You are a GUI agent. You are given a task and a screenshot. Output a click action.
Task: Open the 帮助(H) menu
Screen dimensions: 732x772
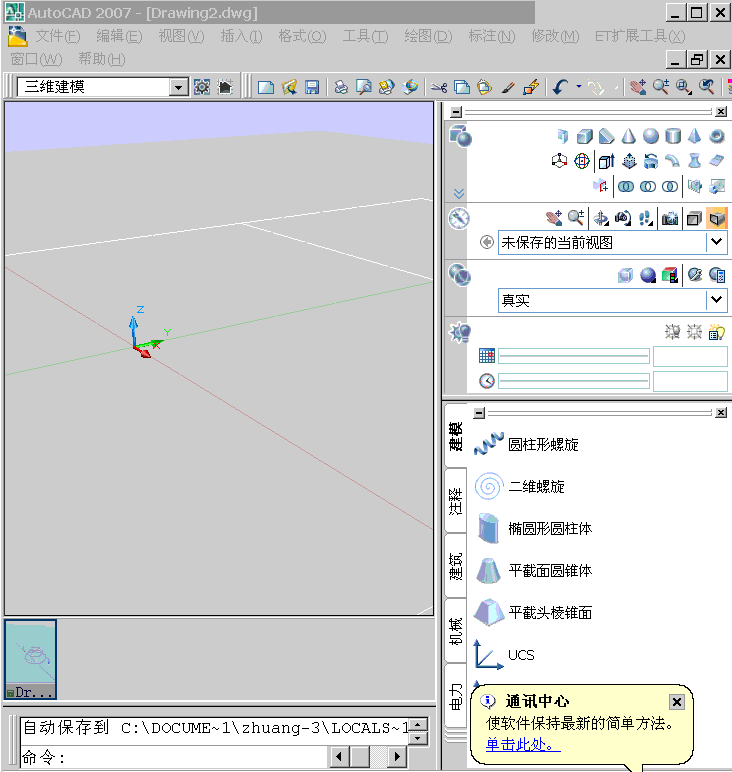[101, 59]
